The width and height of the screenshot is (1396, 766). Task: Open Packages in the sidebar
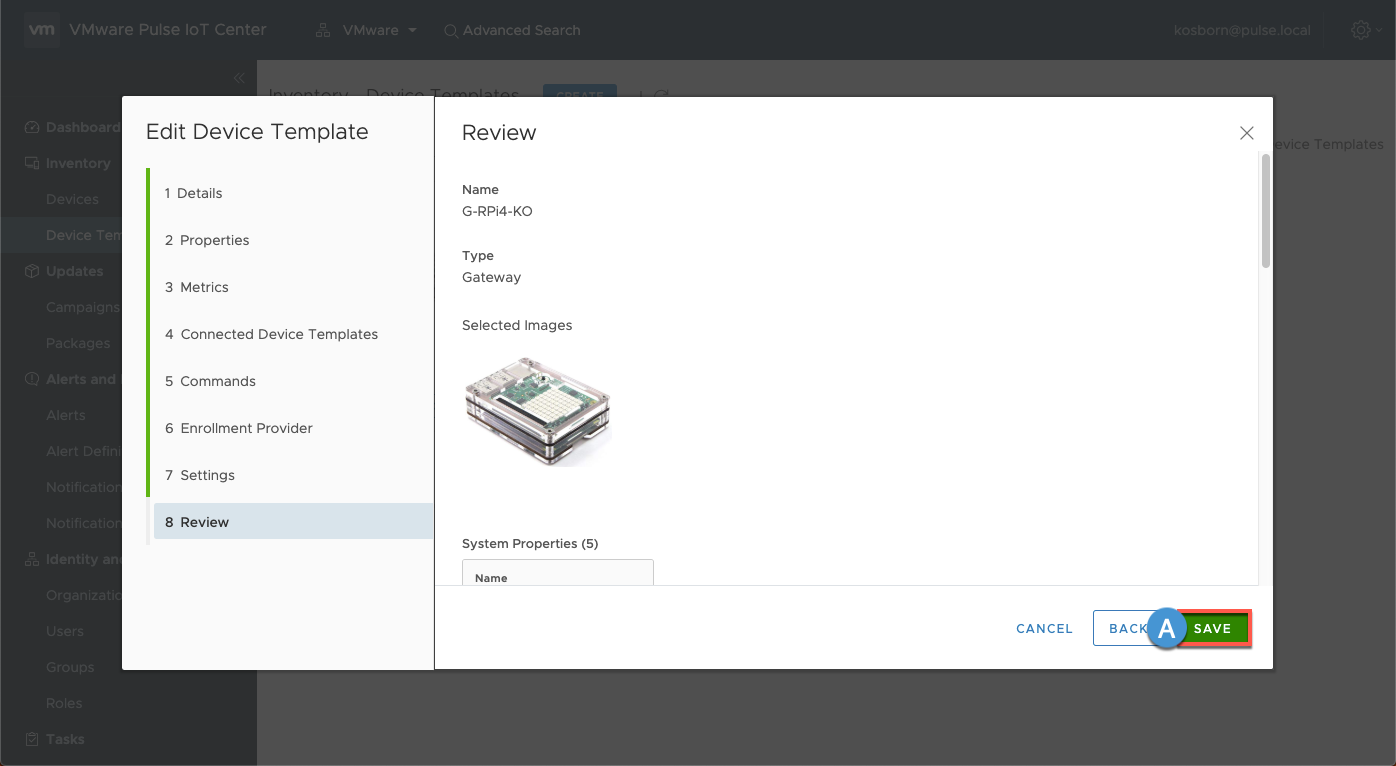(78, 343)
